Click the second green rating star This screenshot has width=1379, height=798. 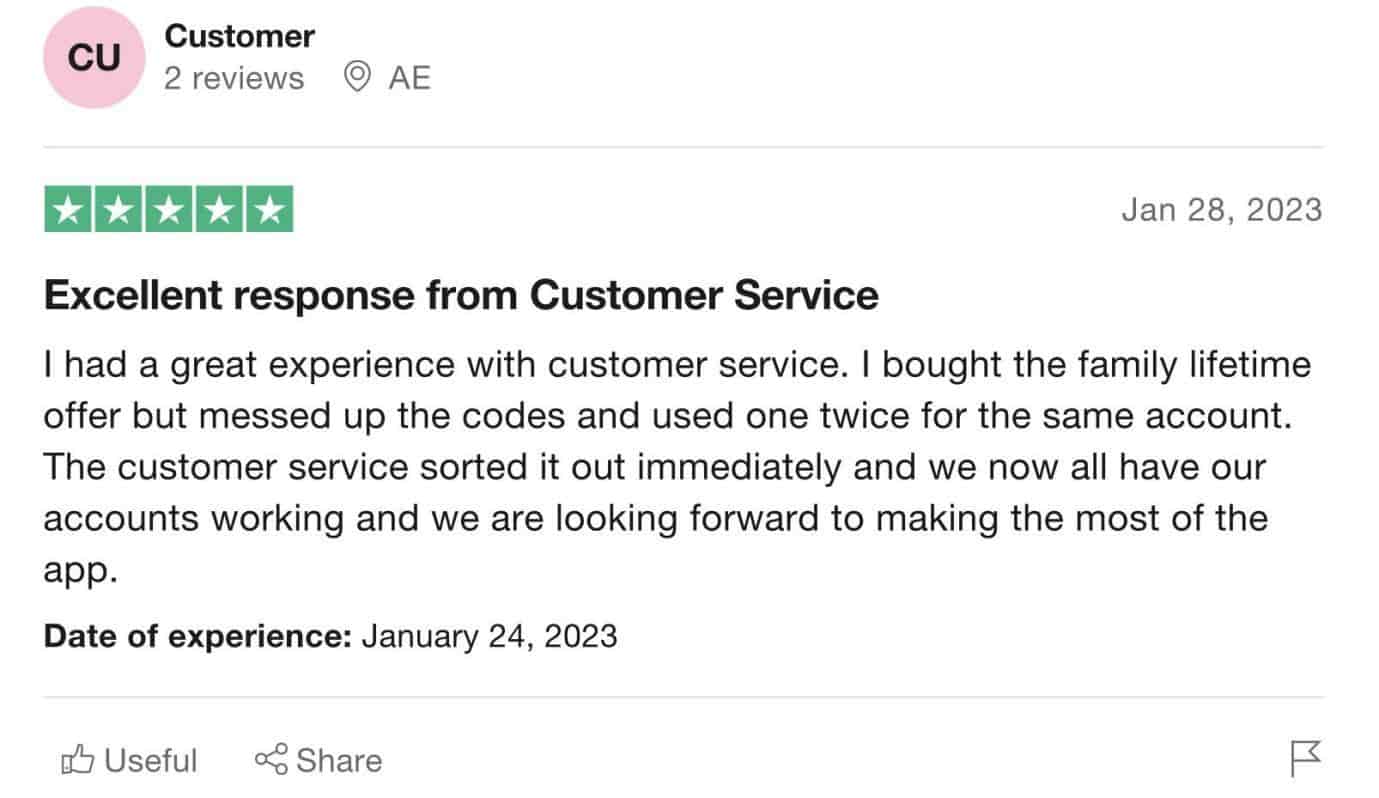(x=118, y=209)
